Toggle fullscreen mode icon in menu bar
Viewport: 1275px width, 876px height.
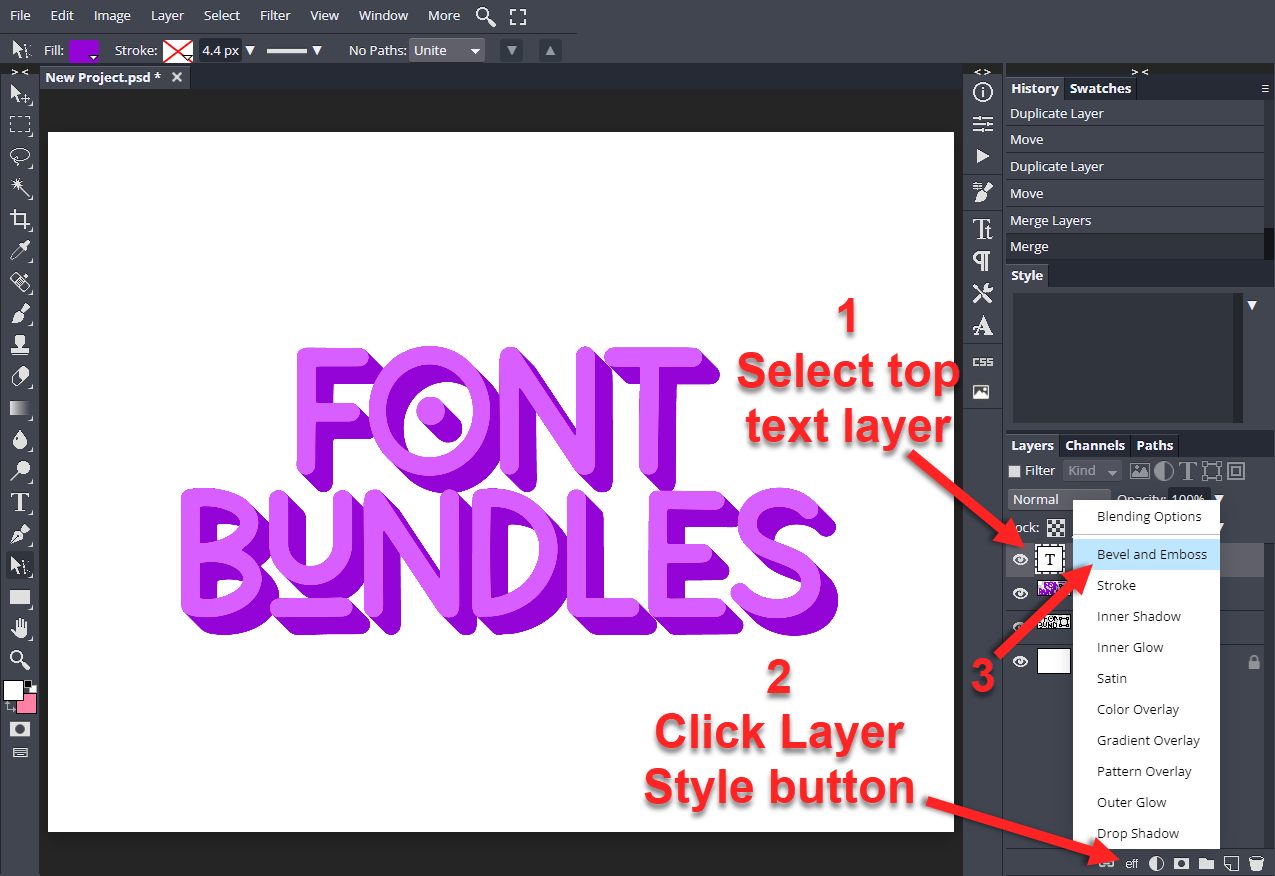point(517,16)
